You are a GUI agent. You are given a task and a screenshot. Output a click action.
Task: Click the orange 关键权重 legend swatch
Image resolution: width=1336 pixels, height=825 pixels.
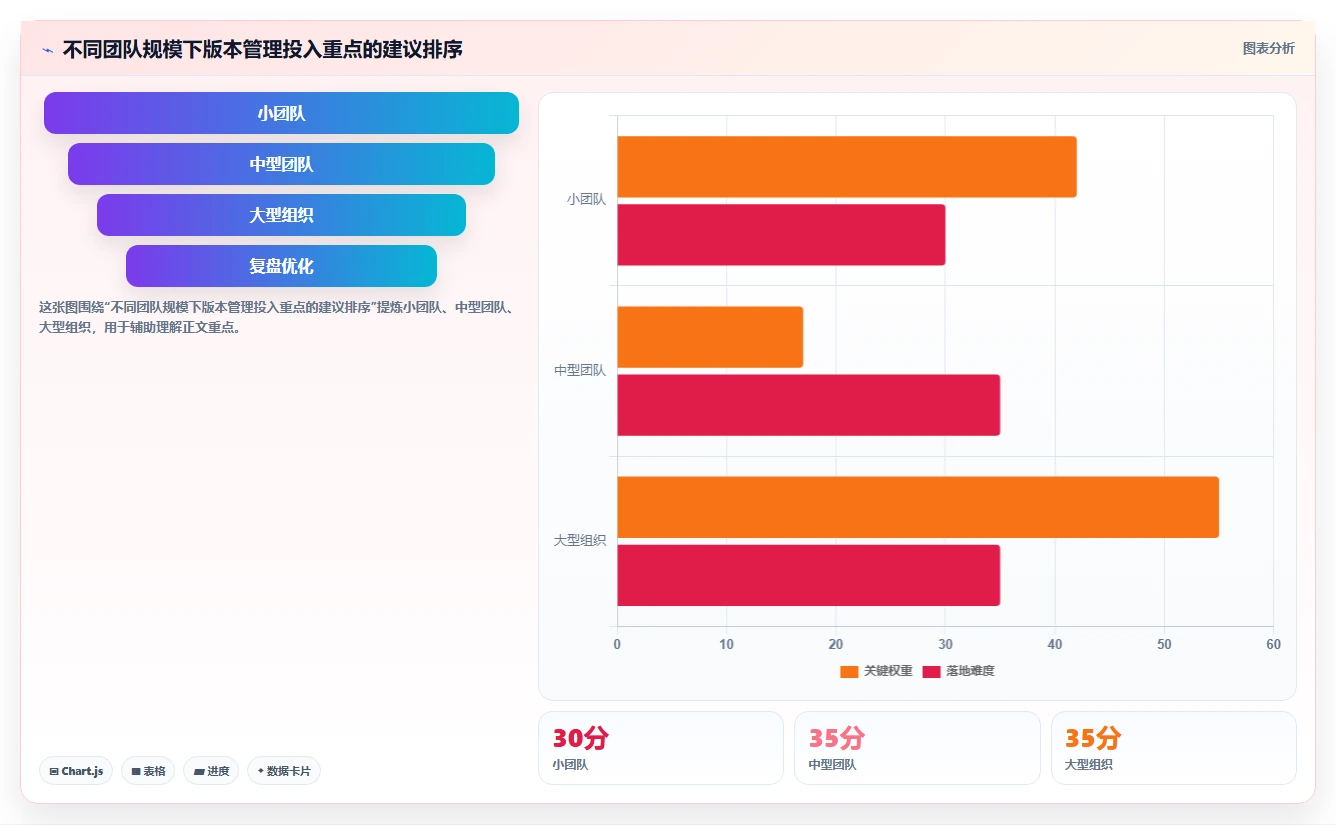[x=849, y=671]
